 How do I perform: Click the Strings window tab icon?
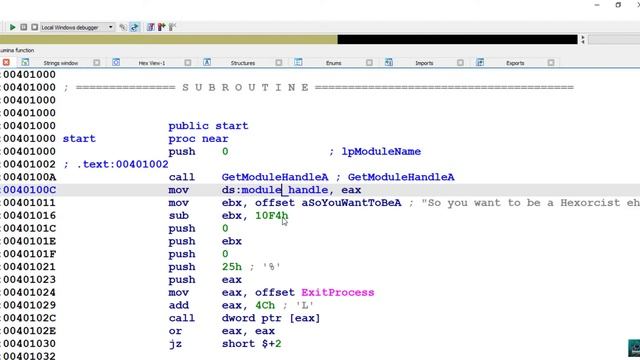[25, 62]
